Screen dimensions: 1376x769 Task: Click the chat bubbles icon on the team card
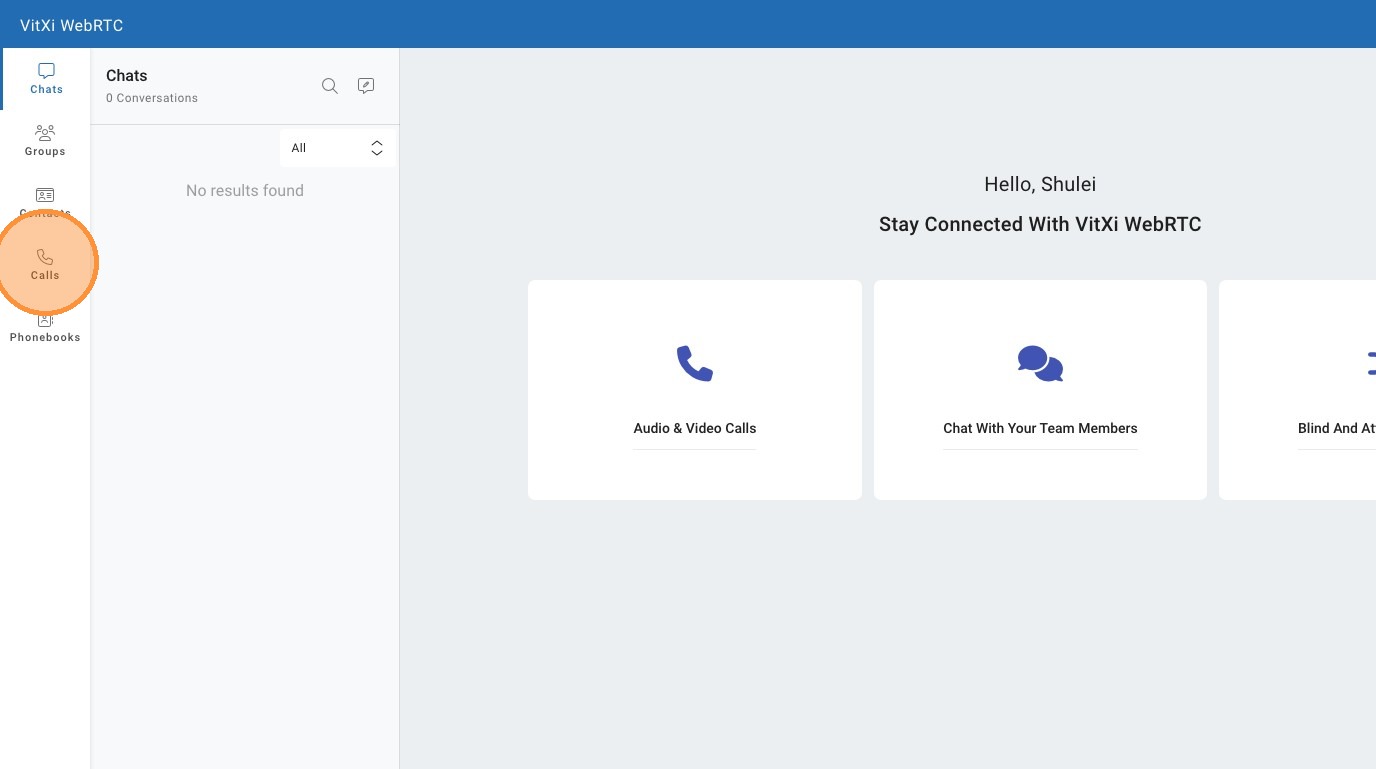click(1040, 363)
